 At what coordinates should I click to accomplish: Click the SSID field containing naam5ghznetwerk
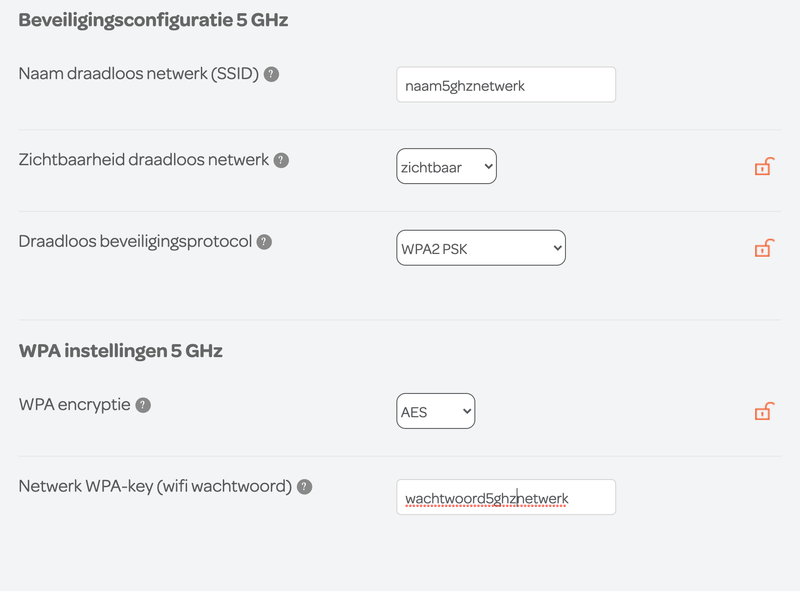[505, 85]
